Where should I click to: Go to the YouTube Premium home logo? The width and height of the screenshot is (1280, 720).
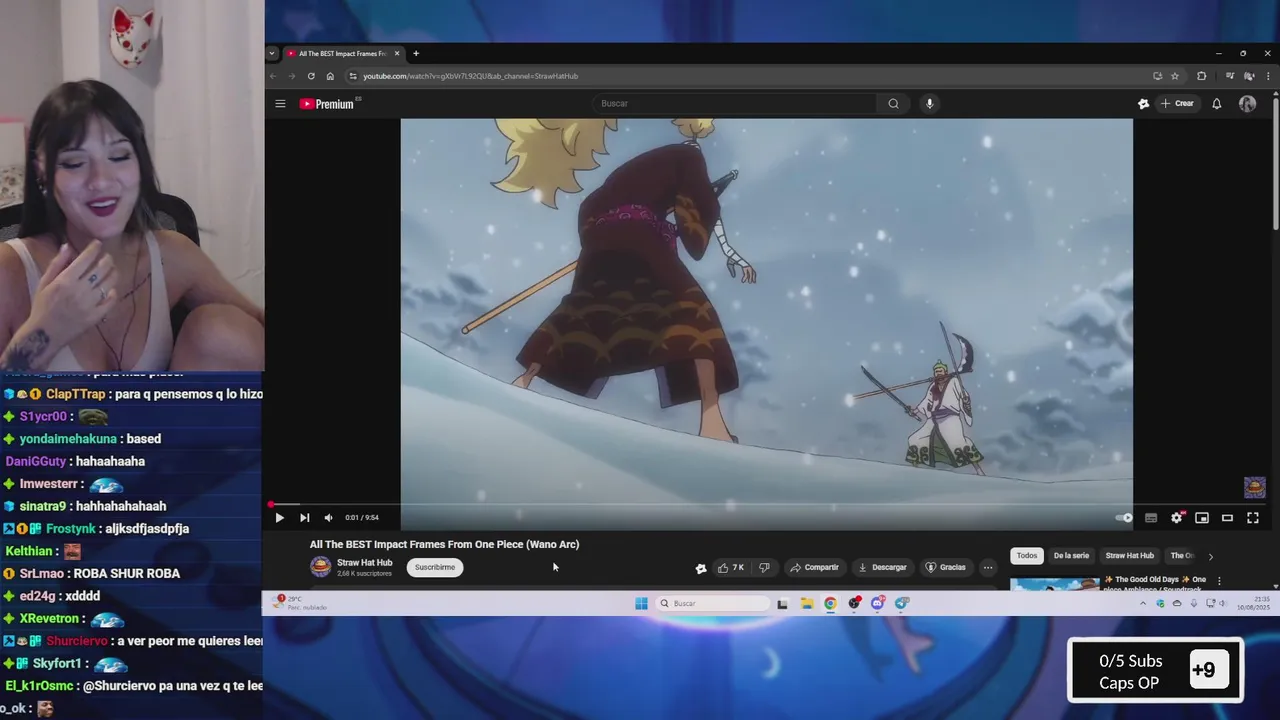tap(327, 104)
